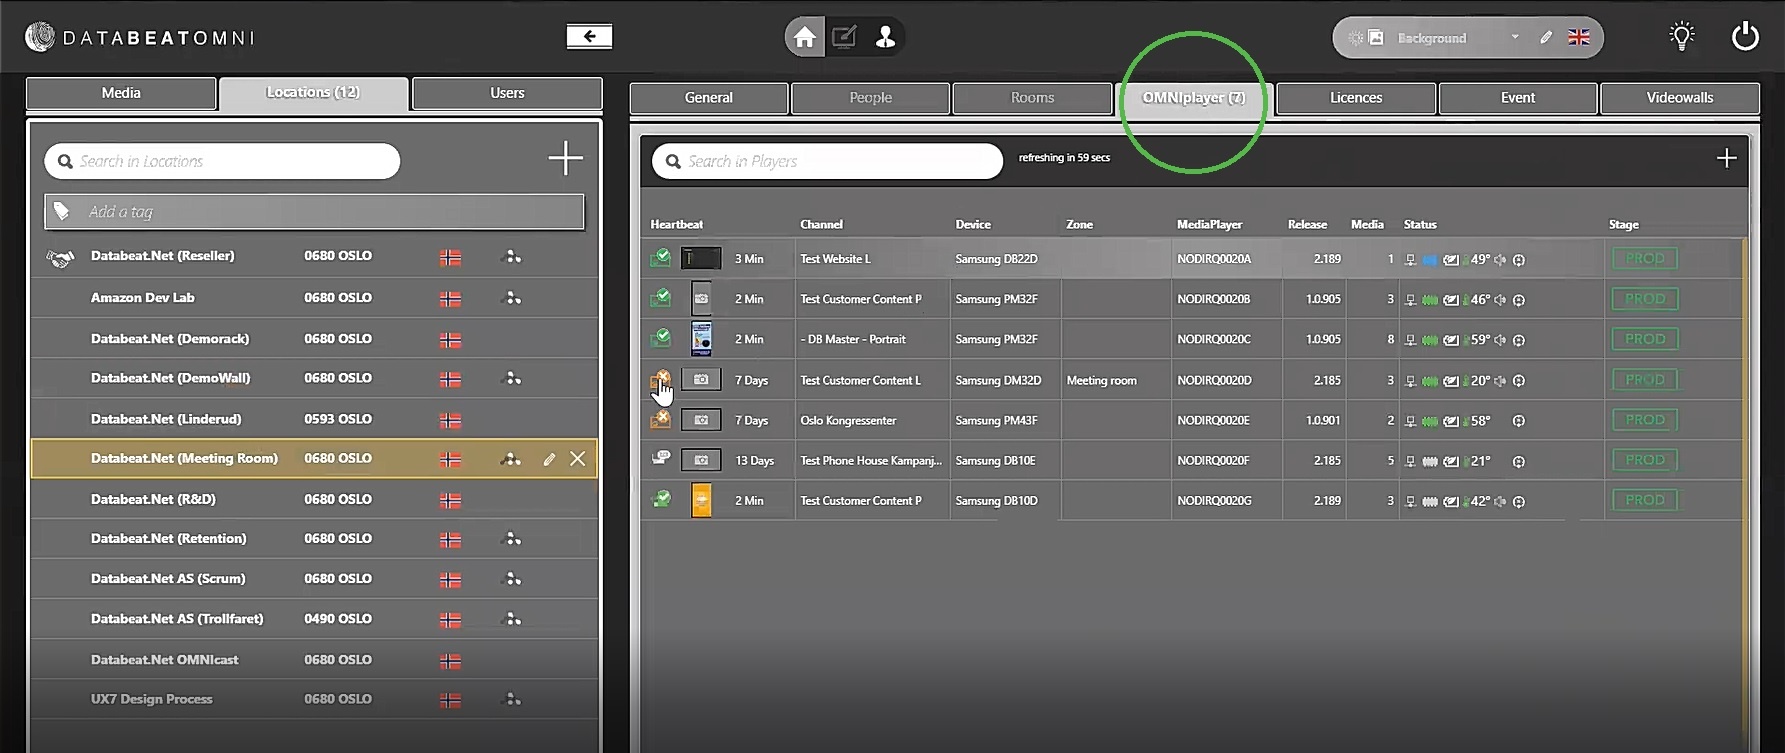Click heartbeat status icon for NODIRQ0020A

point(661,258)
